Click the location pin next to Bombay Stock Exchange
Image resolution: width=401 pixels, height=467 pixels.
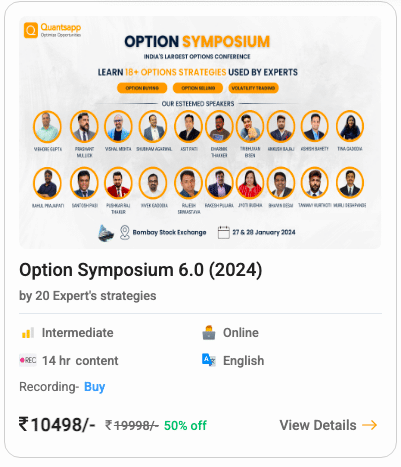coord(125,232)
